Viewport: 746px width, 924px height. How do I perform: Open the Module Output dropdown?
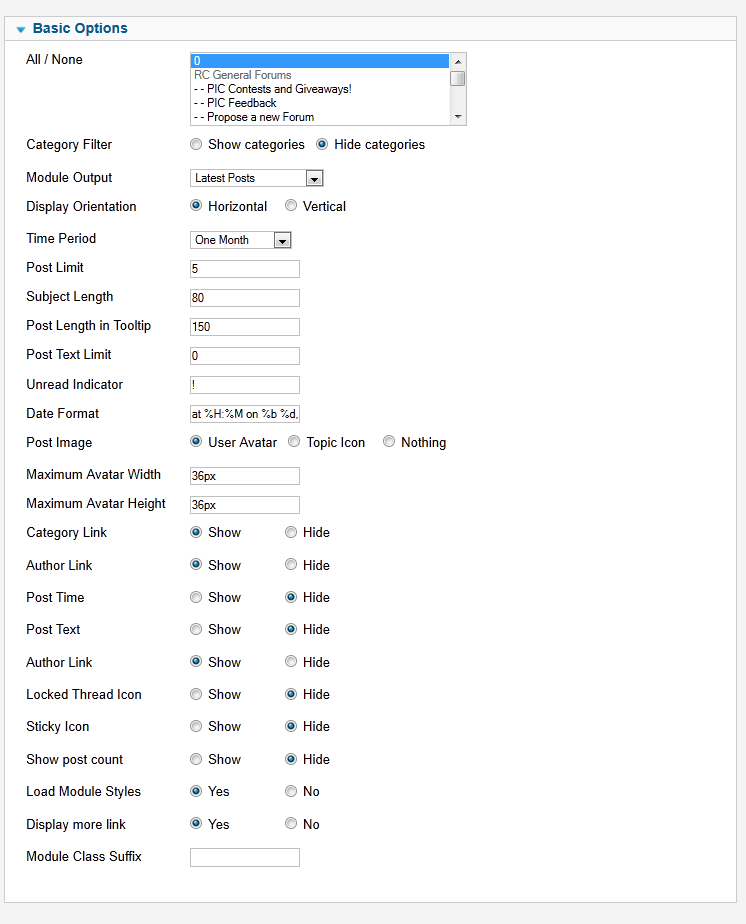coord(314,178)
